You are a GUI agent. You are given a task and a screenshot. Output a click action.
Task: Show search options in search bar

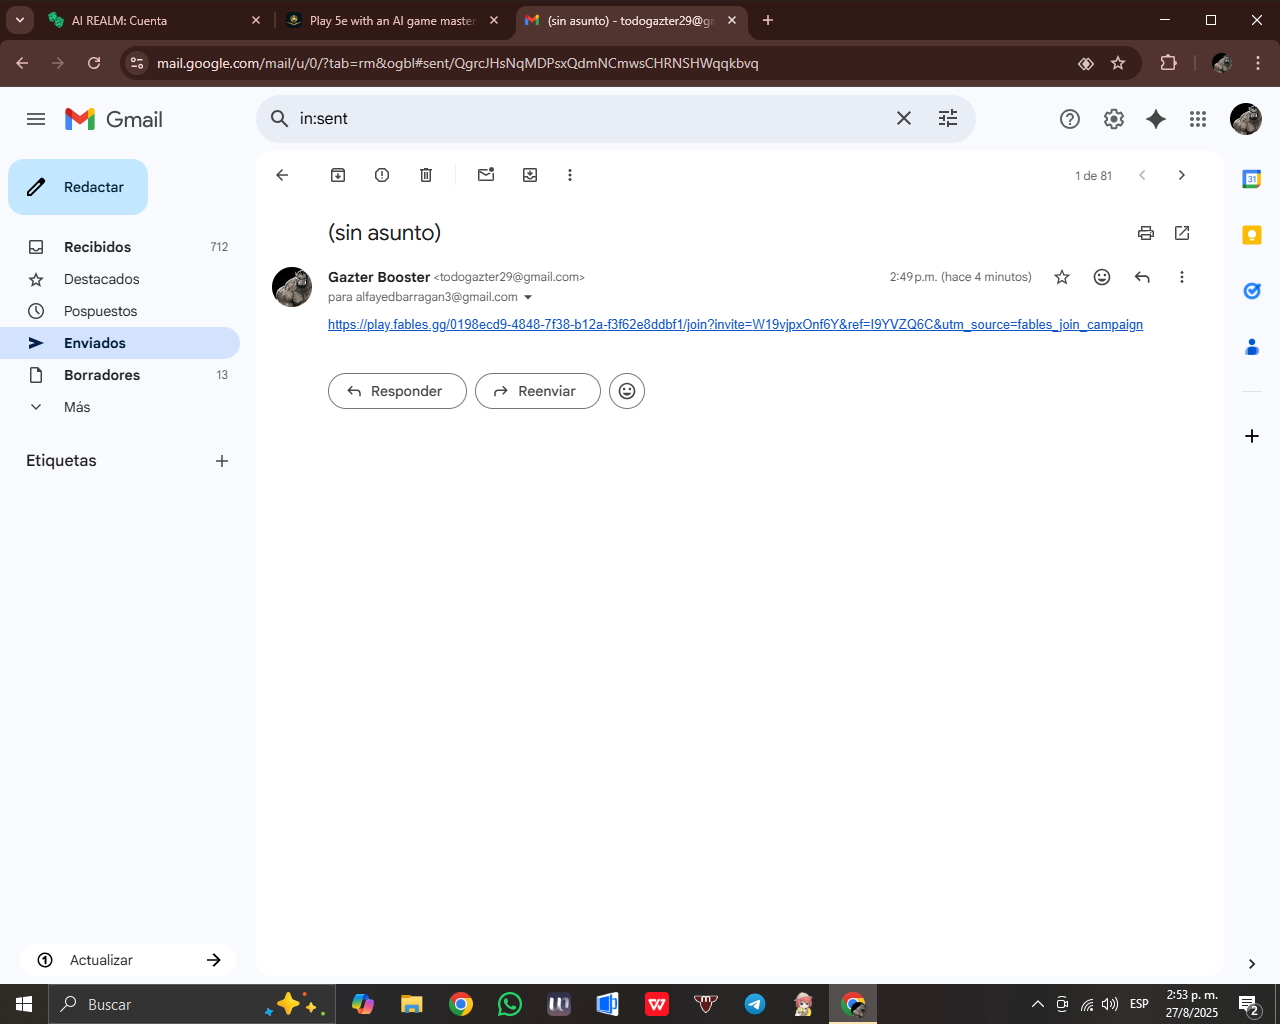tap(948, 118)
